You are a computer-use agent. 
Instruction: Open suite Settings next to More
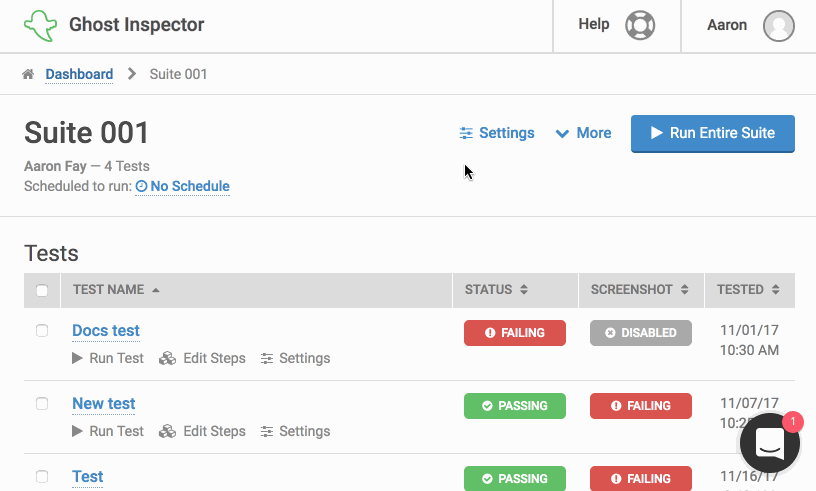(497, 133)
